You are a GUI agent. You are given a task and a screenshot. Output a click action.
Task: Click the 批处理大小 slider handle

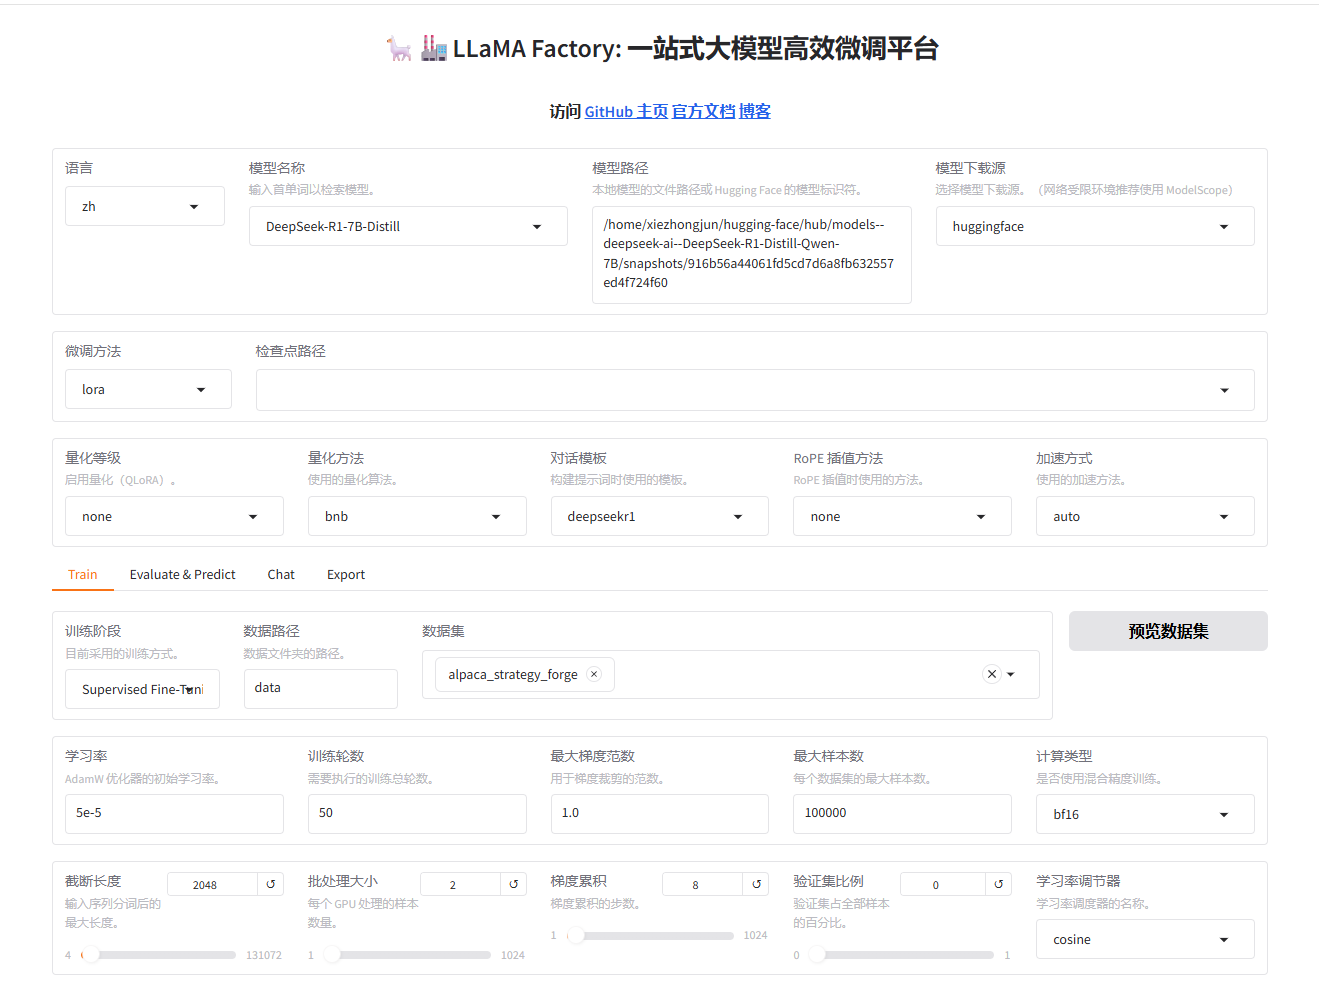(x=332, y=954)
